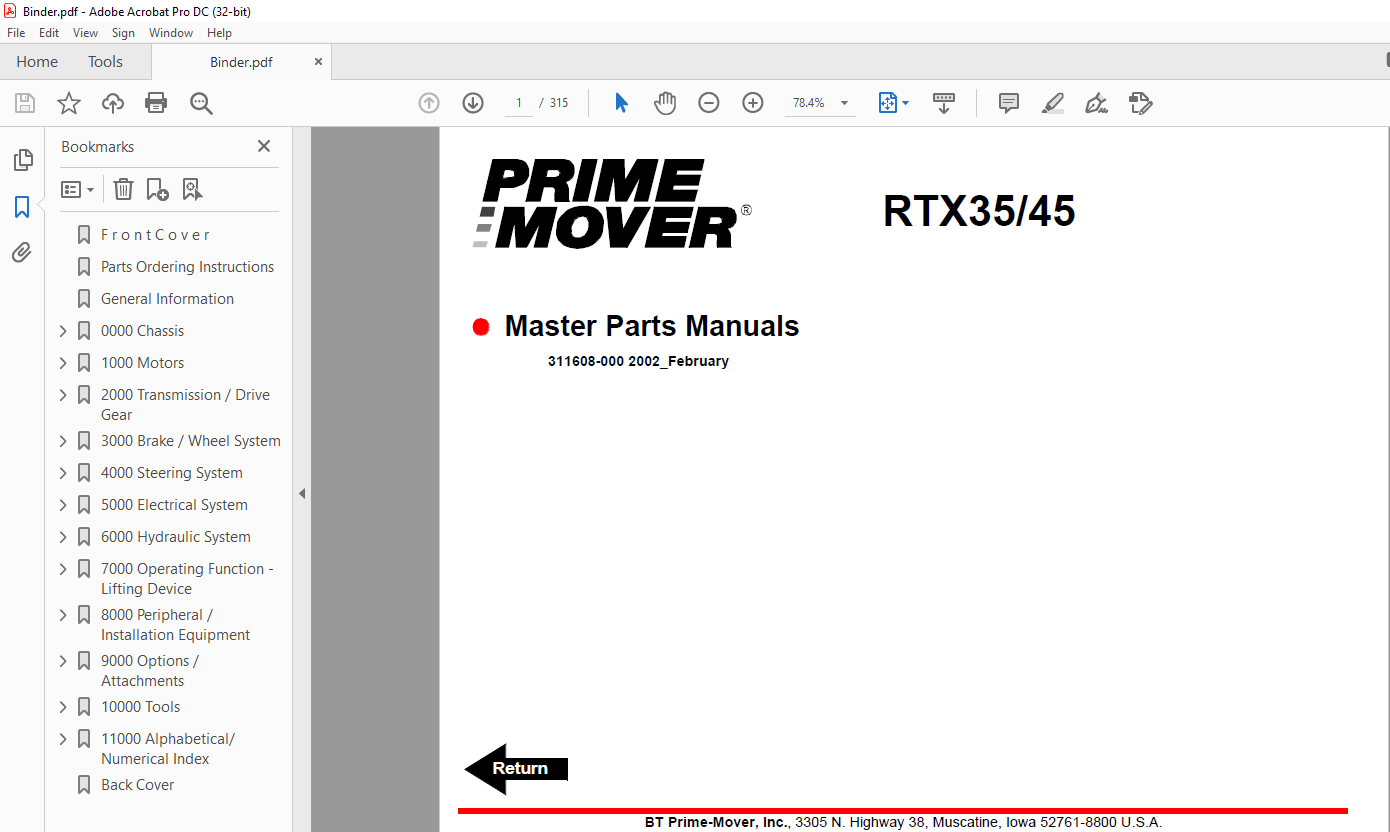Image resolution: width=1390 pixels, height=832 pixels.
Task: Click the scrolling mode keyboard icon
Action: coord(944,103)
